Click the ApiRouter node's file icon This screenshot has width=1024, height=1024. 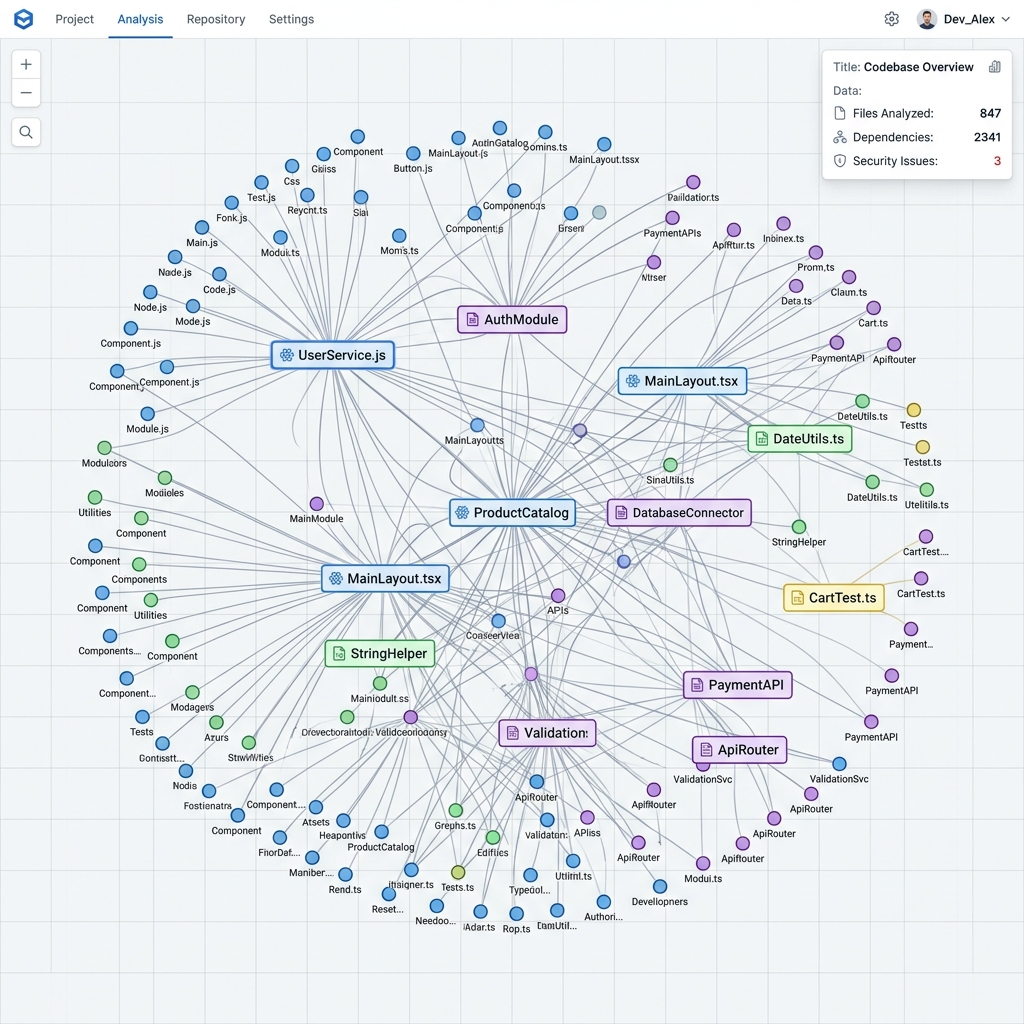[x=706, y=750]
